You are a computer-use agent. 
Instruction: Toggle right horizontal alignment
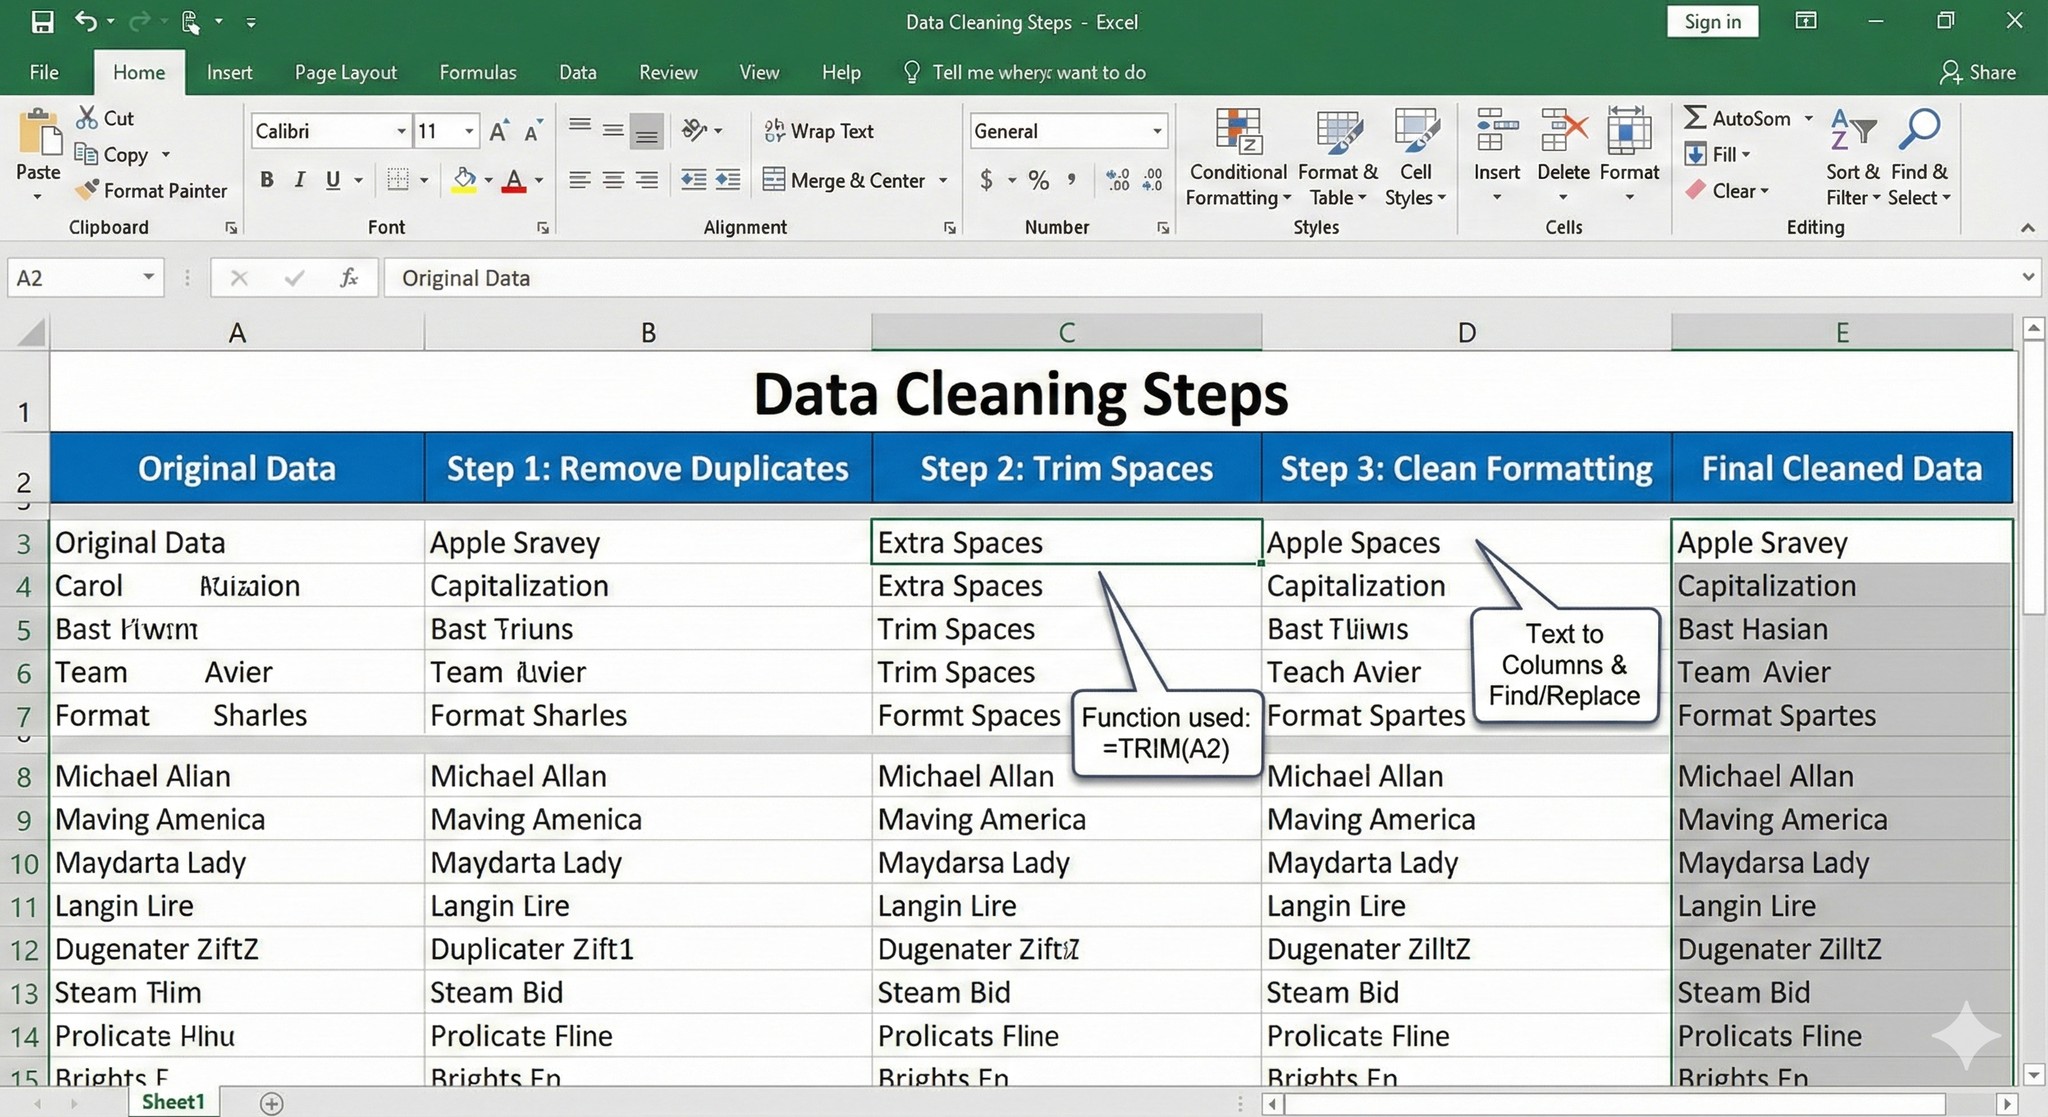(x=647, y=180)
